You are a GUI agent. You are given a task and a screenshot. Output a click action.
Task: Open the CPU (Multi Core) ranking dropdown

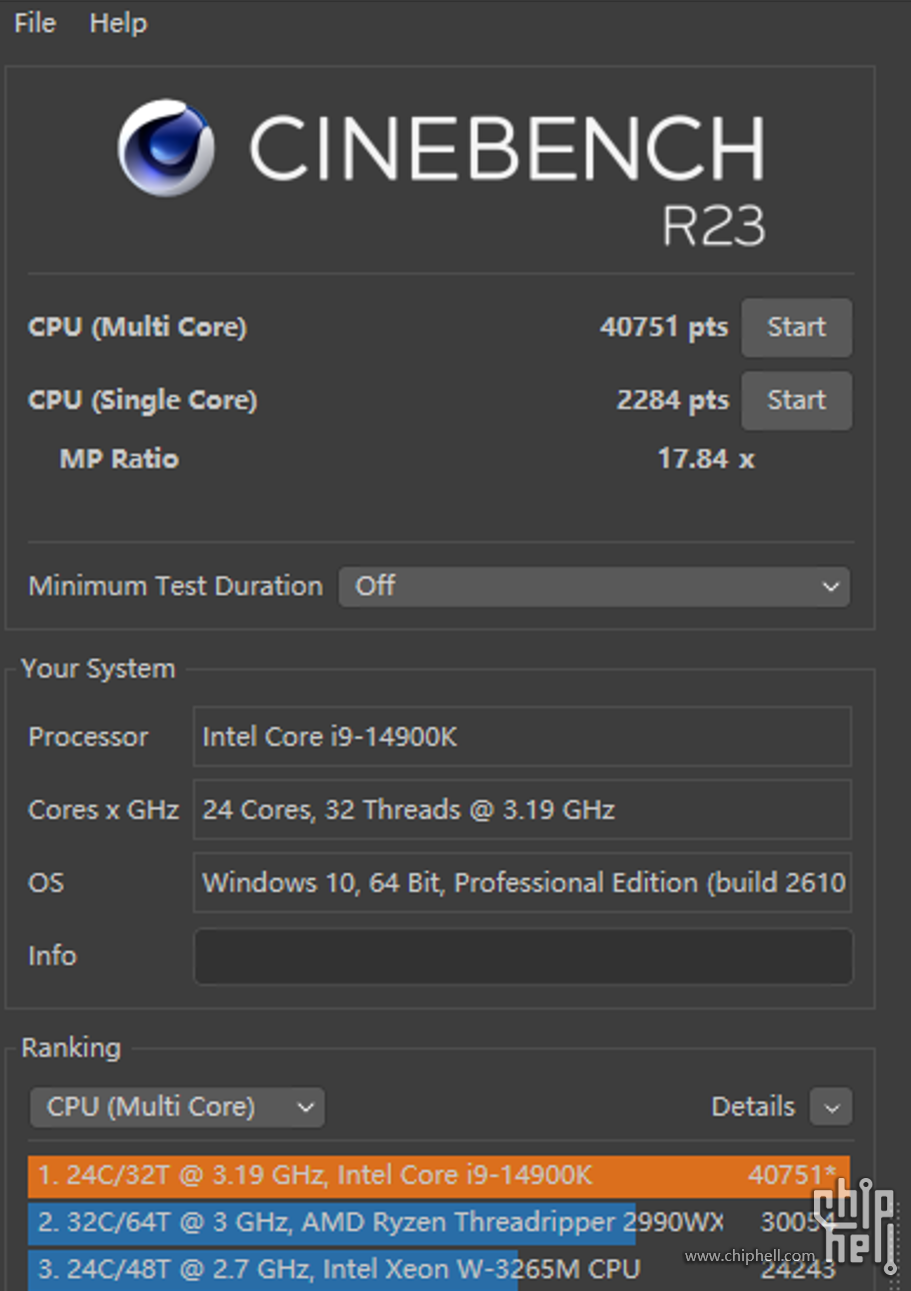177,1107
